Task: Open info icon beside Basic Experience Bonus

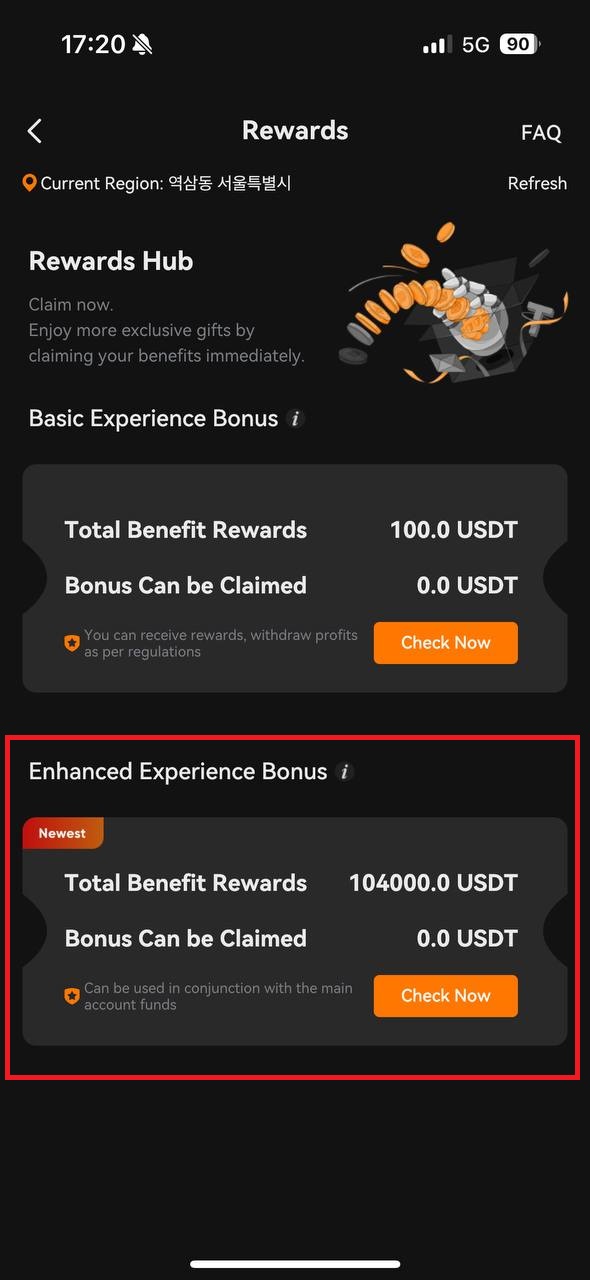Action: (x=295, y=419)
